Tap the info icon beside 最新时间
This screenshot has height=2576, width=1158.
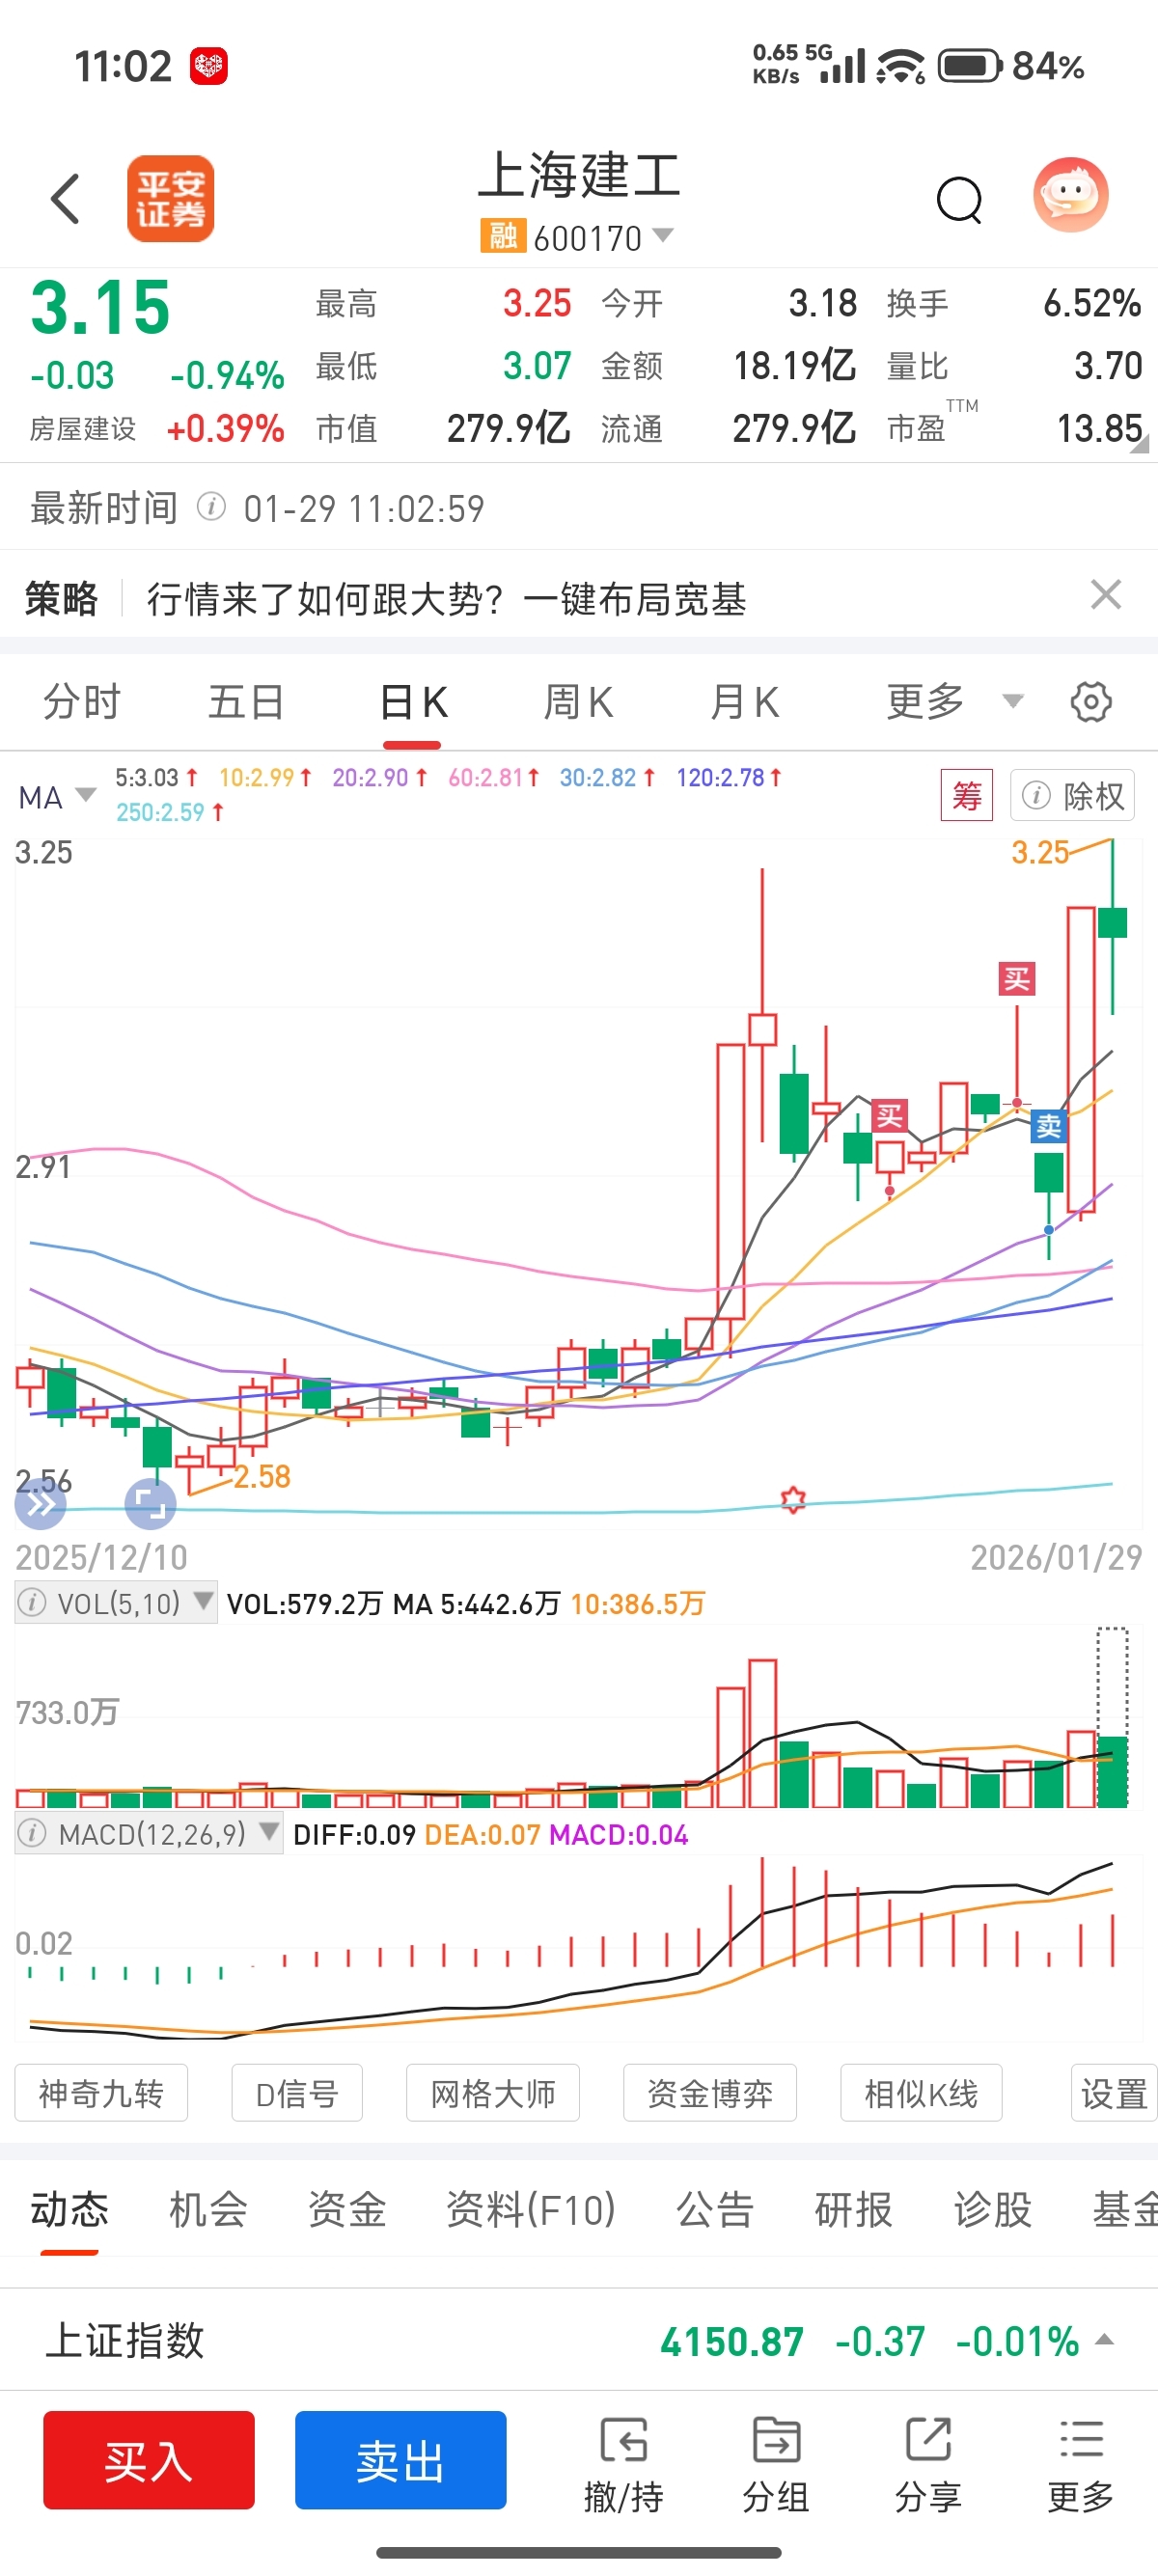tap(211, 507)
